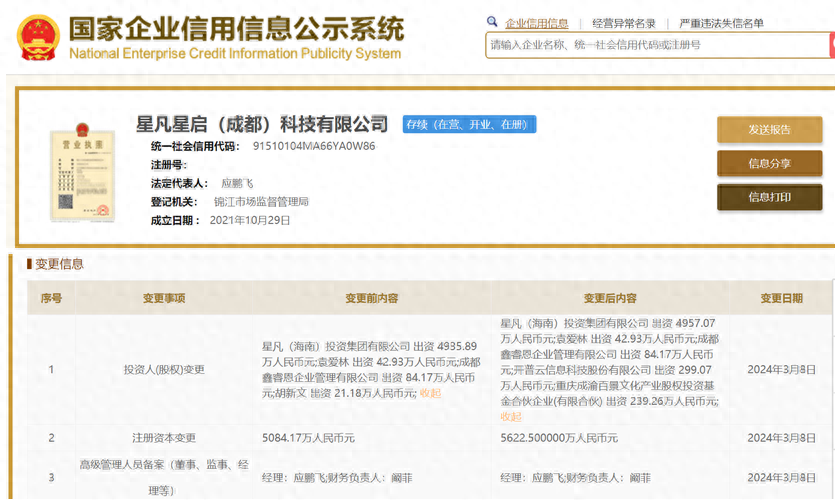
Task: Click date 2024年3月8日 in row 2
Action: [x=781, y=438]
